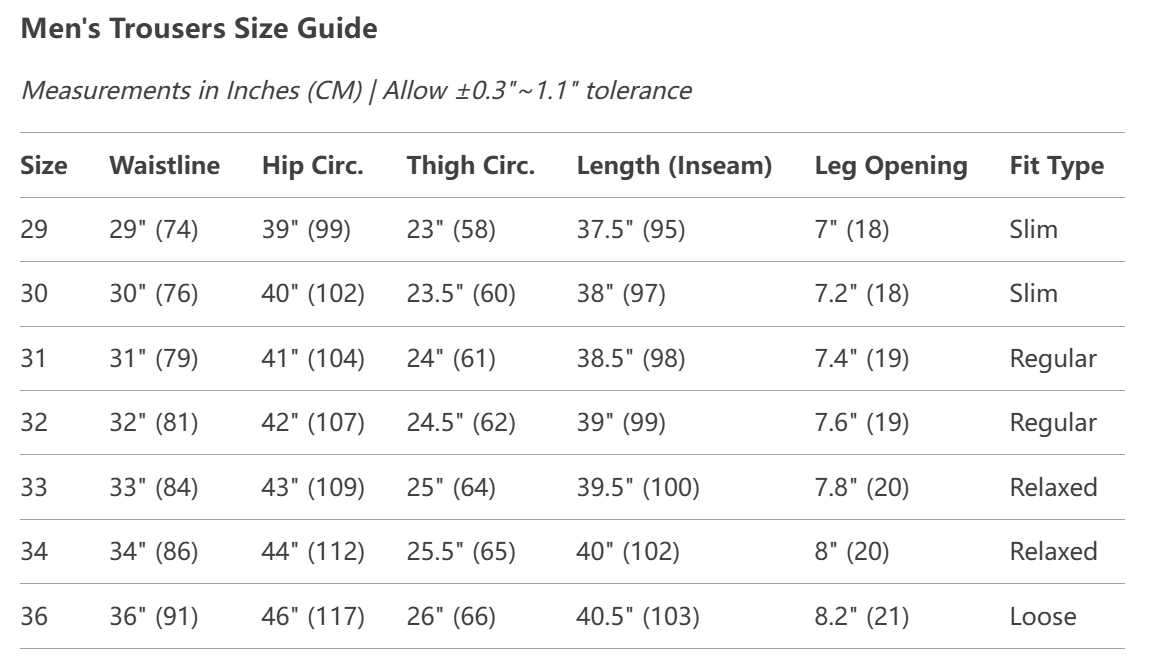Click the 46" (117) hip circumference cell

point(312,617)
